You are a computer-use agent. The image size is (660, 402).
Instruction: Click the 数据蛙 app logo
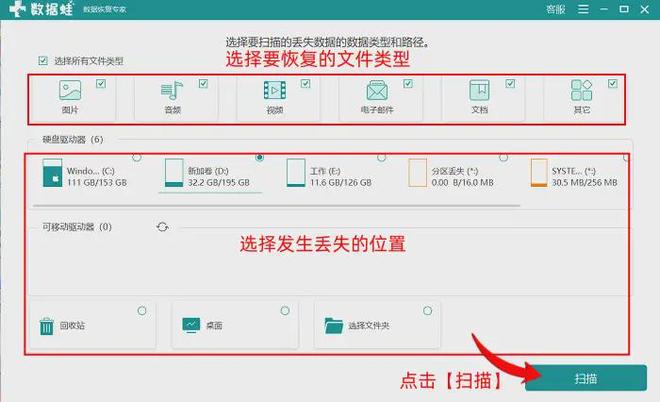click(41, 9)
